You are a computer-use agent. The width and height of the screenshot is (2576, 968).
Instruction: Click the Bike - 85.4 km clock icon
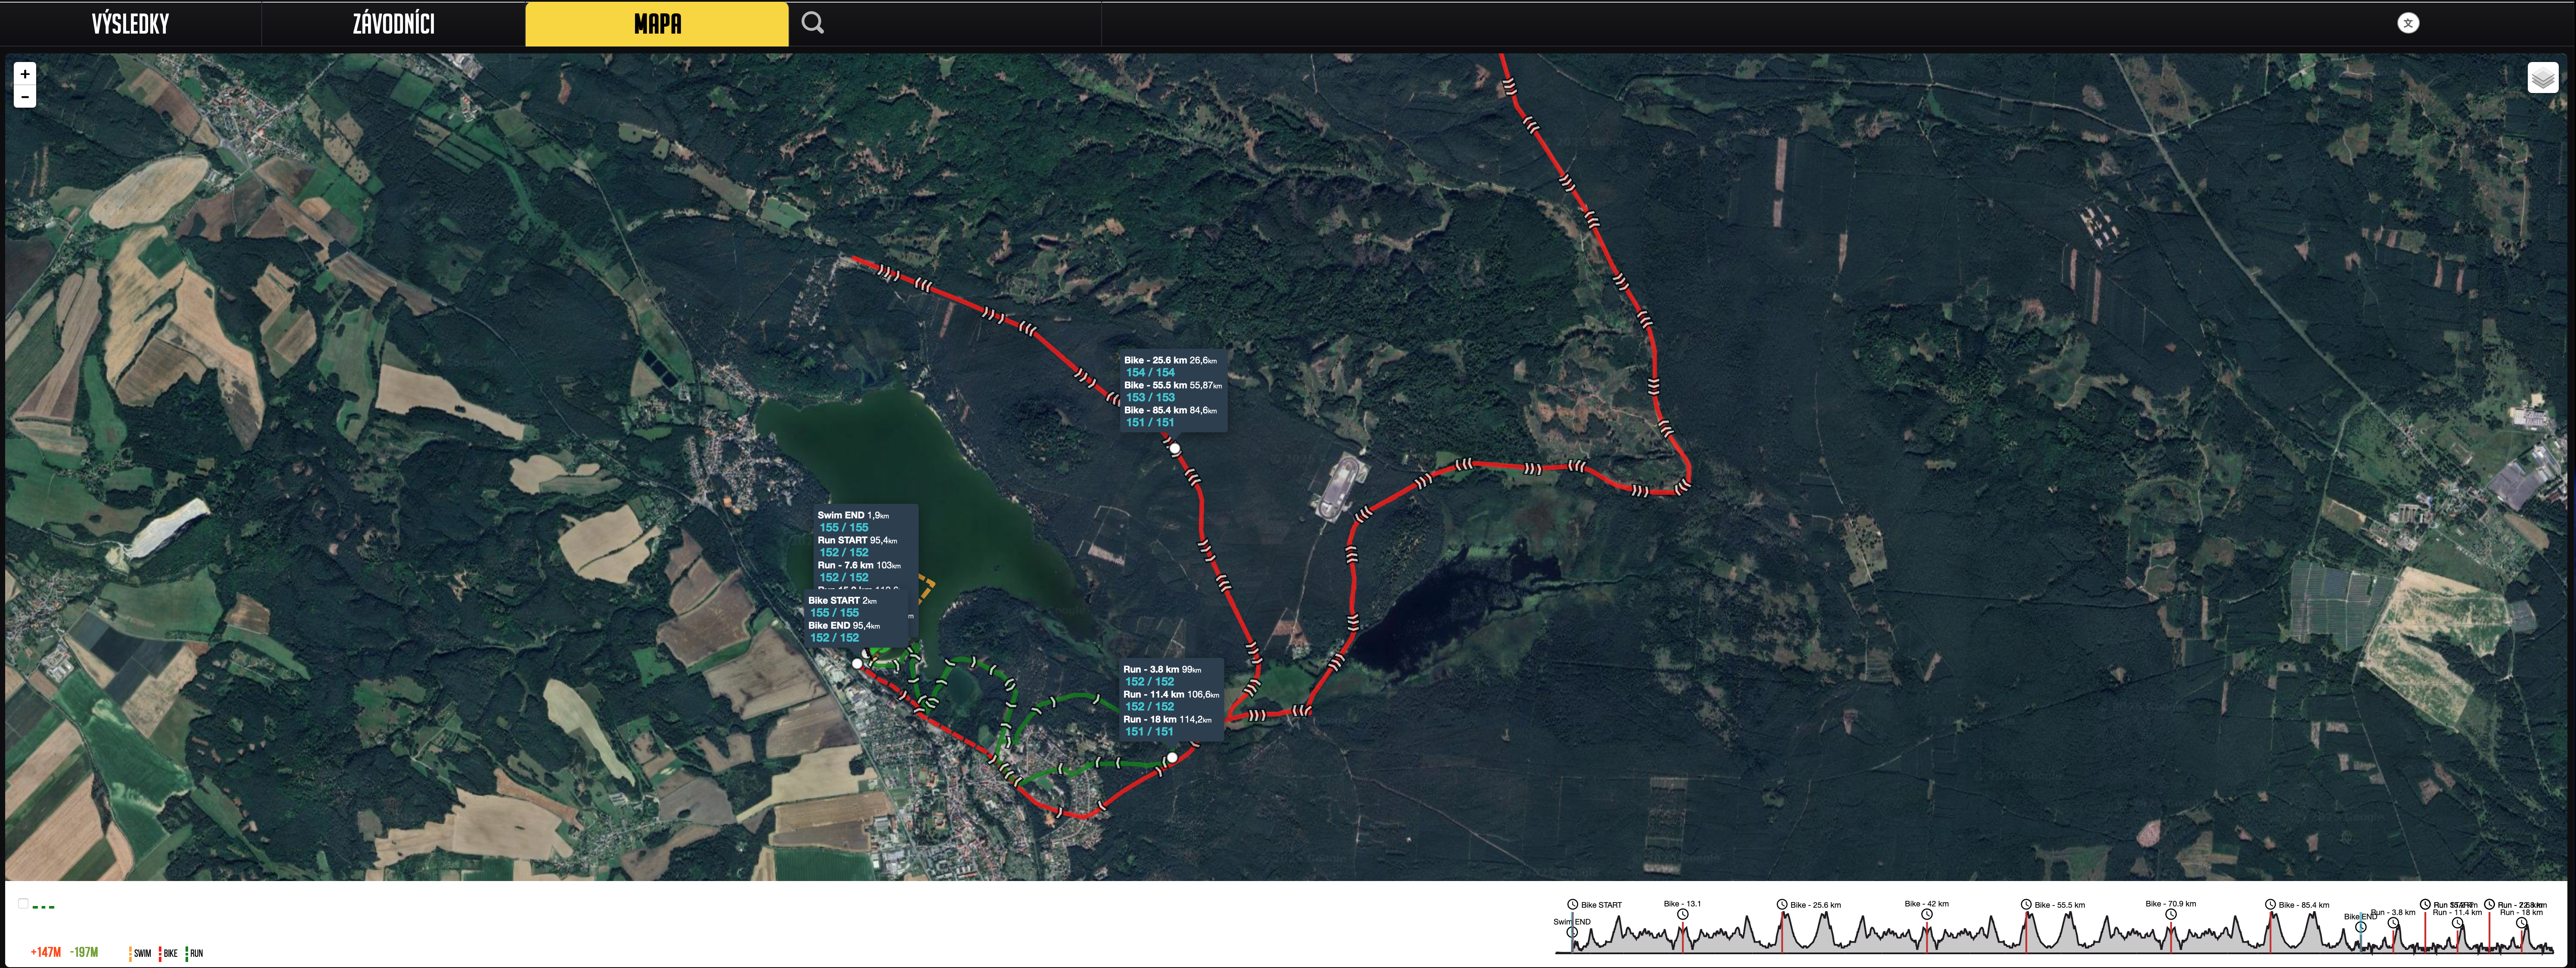tap(2270, 904)
